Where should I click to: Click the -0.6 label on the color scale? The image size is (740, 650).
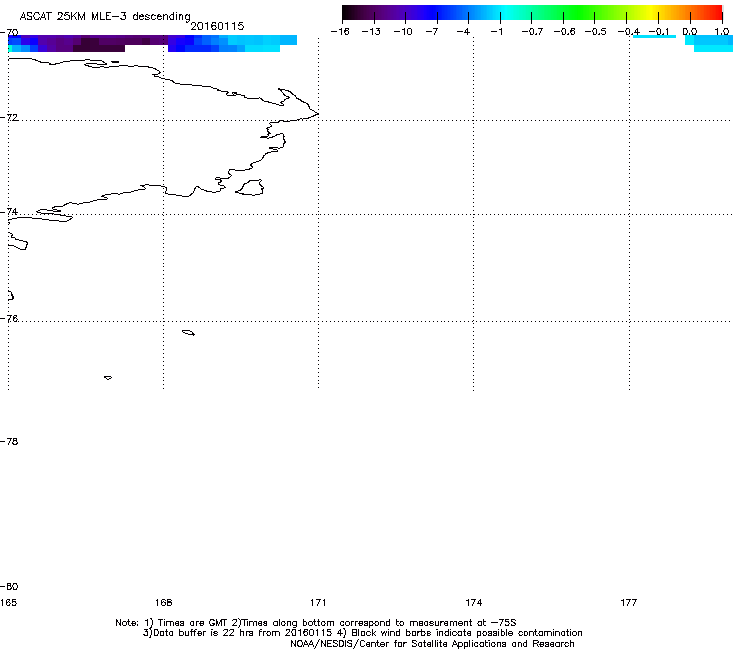(x=564, y=32)
